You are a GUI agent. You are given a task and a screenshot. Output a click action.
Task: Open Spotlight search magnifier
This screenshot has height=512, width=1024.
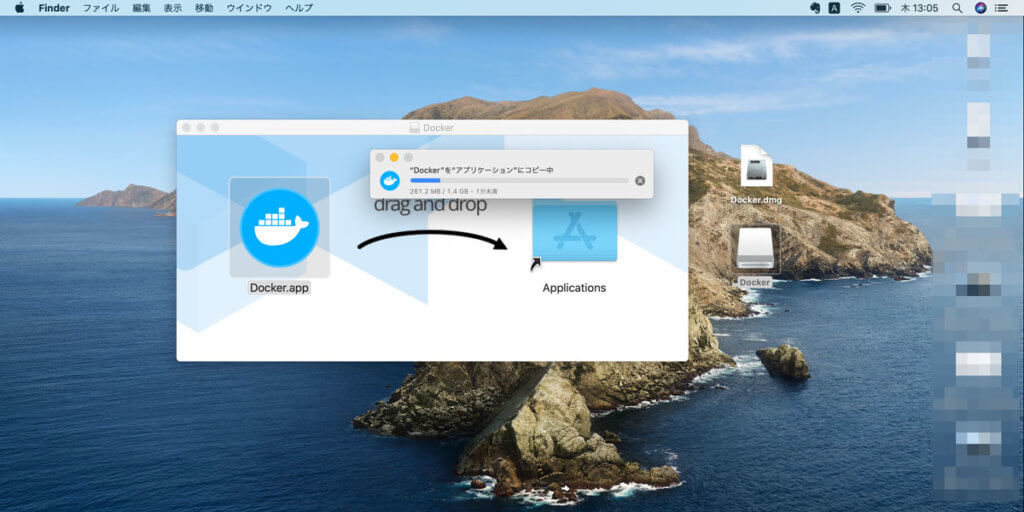[x=957, y=8]
